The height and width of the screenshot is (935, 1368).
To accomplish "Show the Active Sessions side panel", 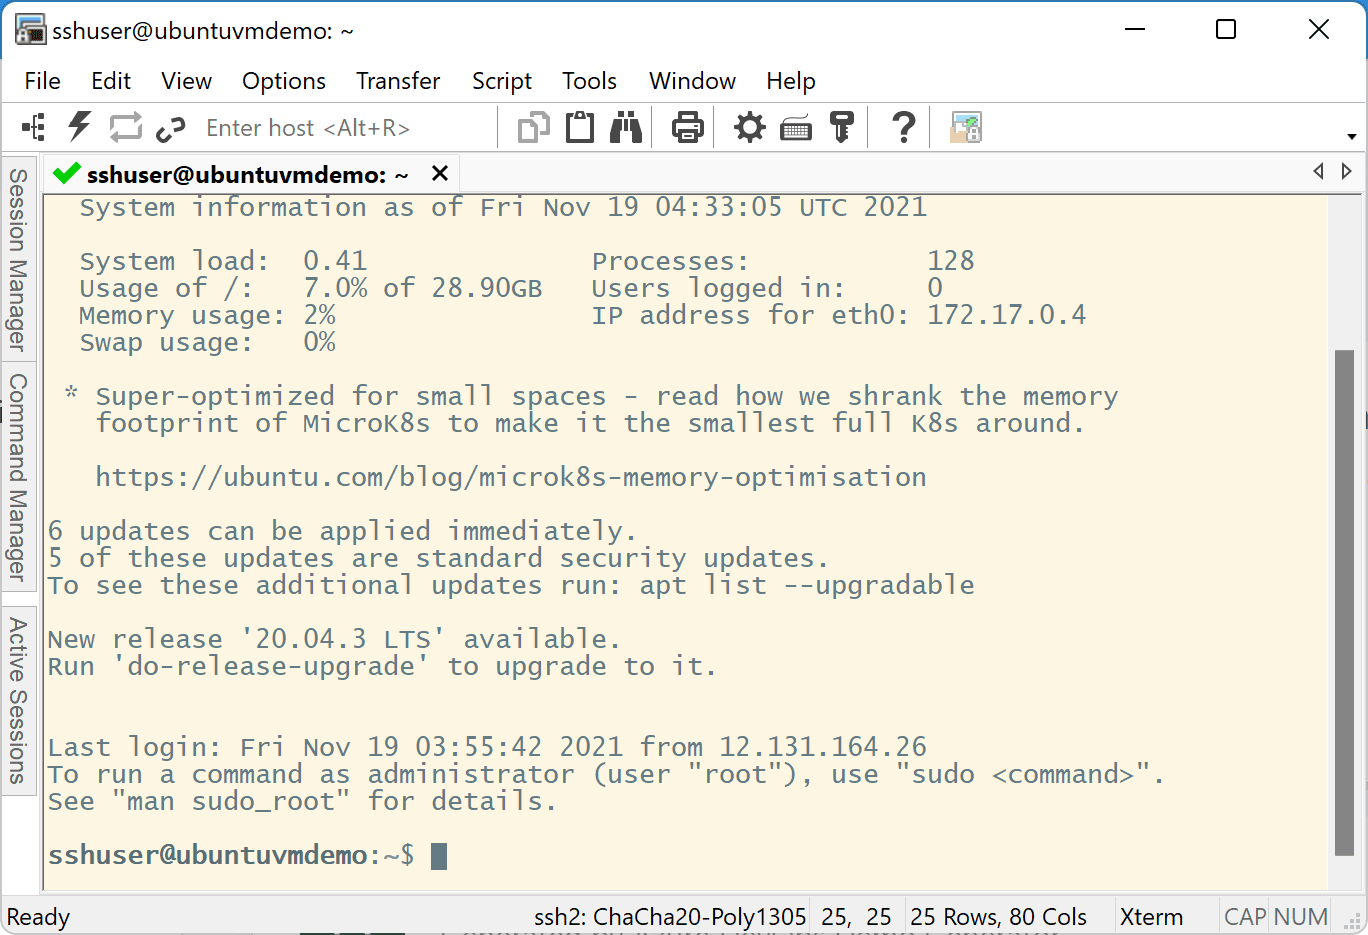I will 18,700.
